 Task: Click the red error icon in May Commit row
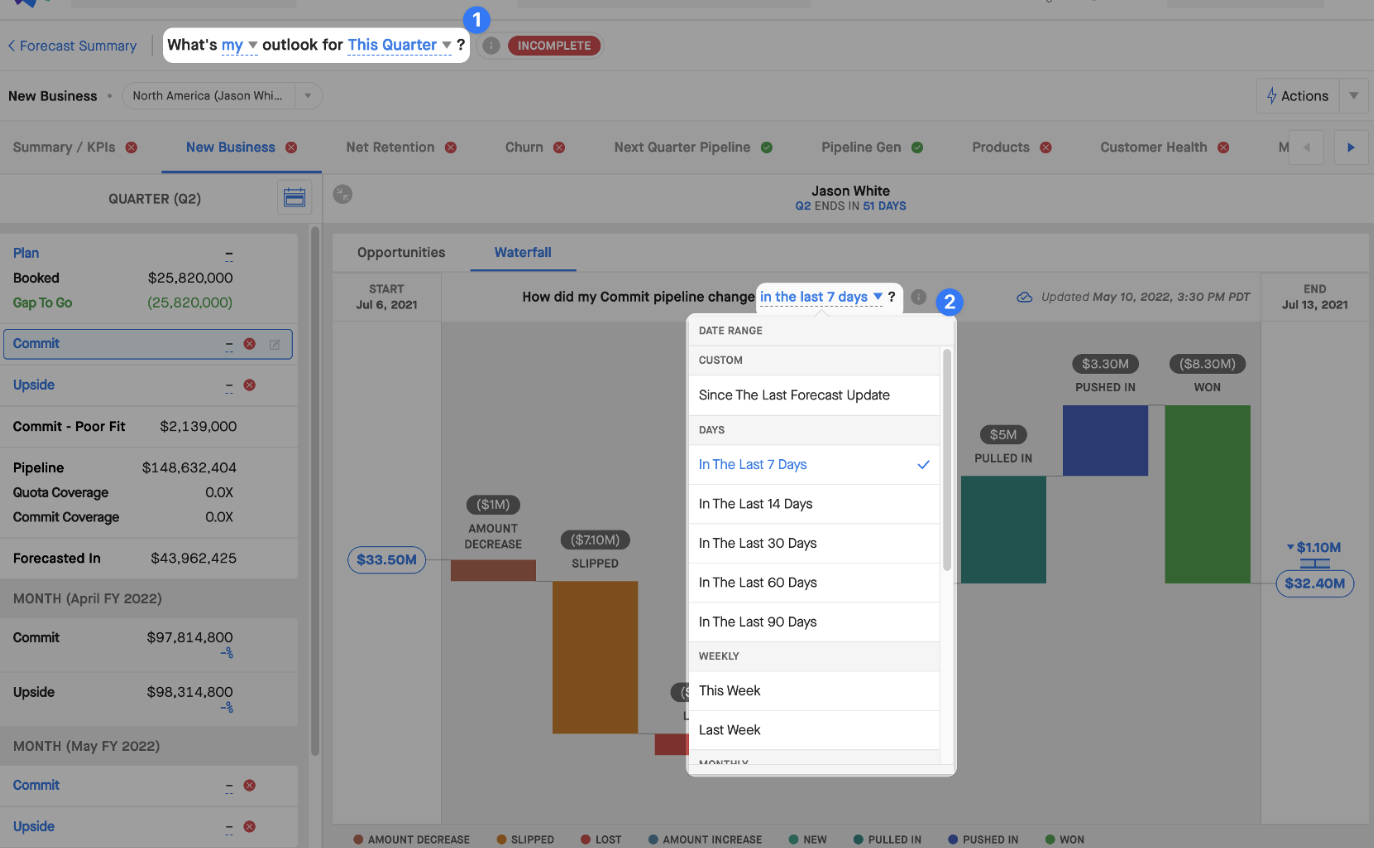coord(250,785)
